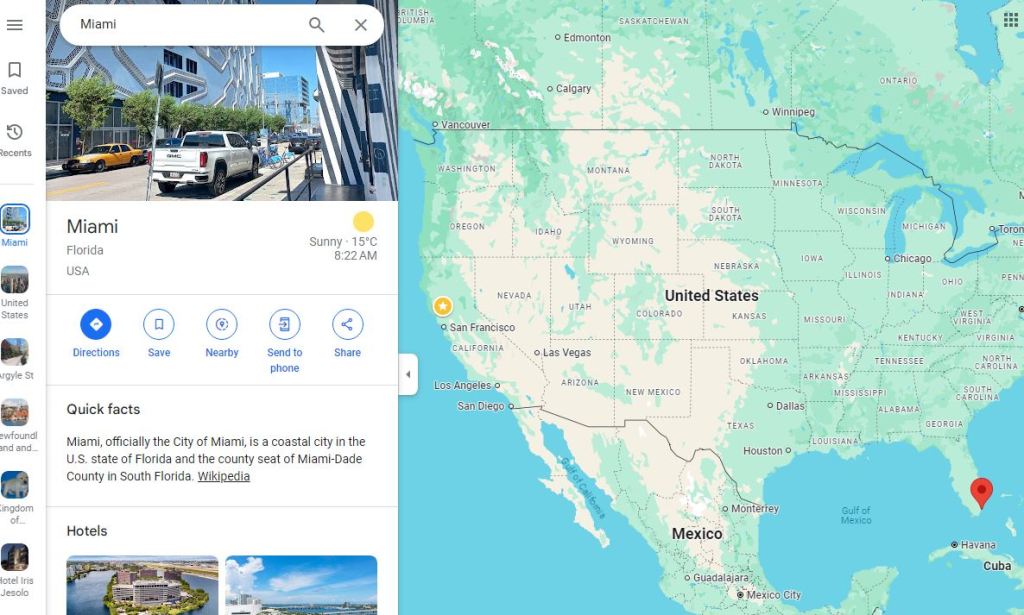Clear the Miami search text

tap(360, 25)
